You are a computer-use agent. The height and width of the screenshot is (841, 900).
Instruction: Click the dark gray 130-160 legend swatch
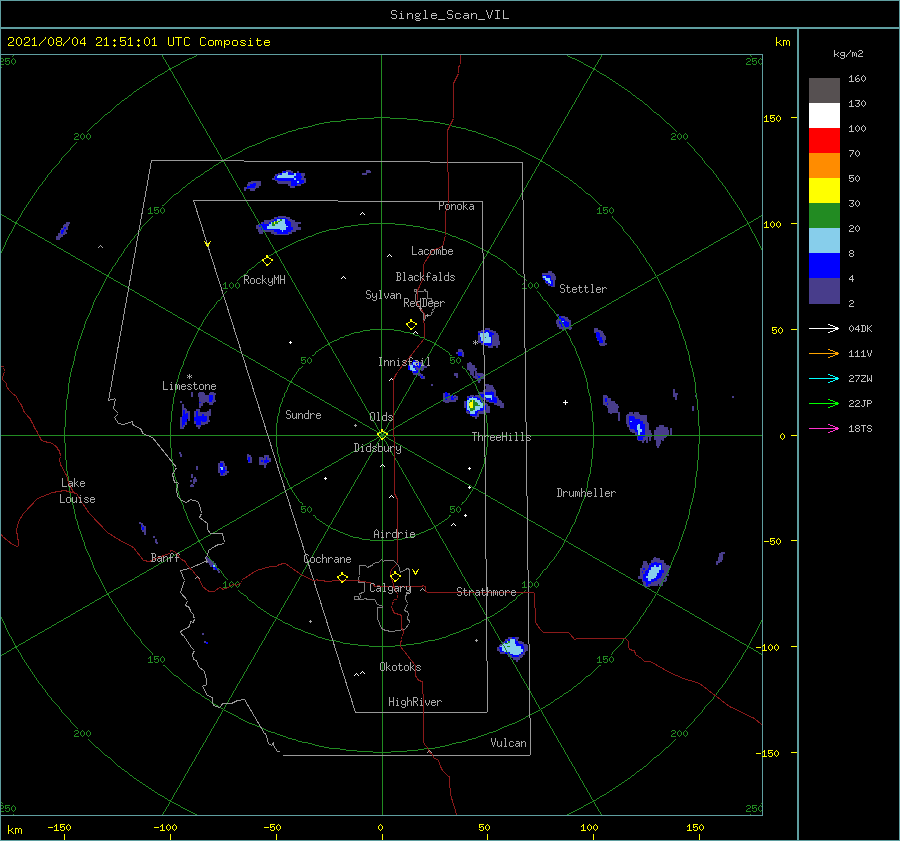click(824, 91)
